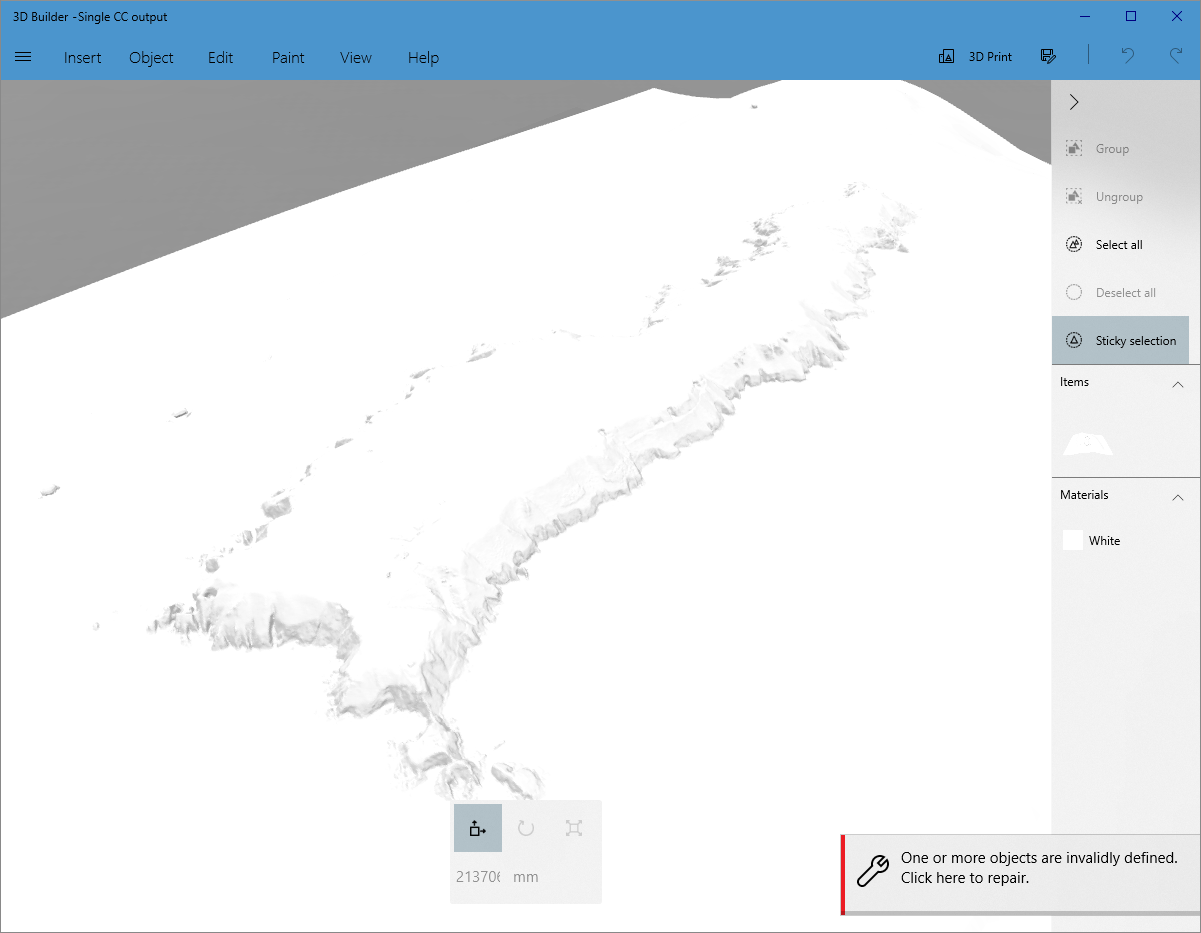Select the Scale tool
The height and width of the screenshot is (933, 1201).
click(573, 828)
